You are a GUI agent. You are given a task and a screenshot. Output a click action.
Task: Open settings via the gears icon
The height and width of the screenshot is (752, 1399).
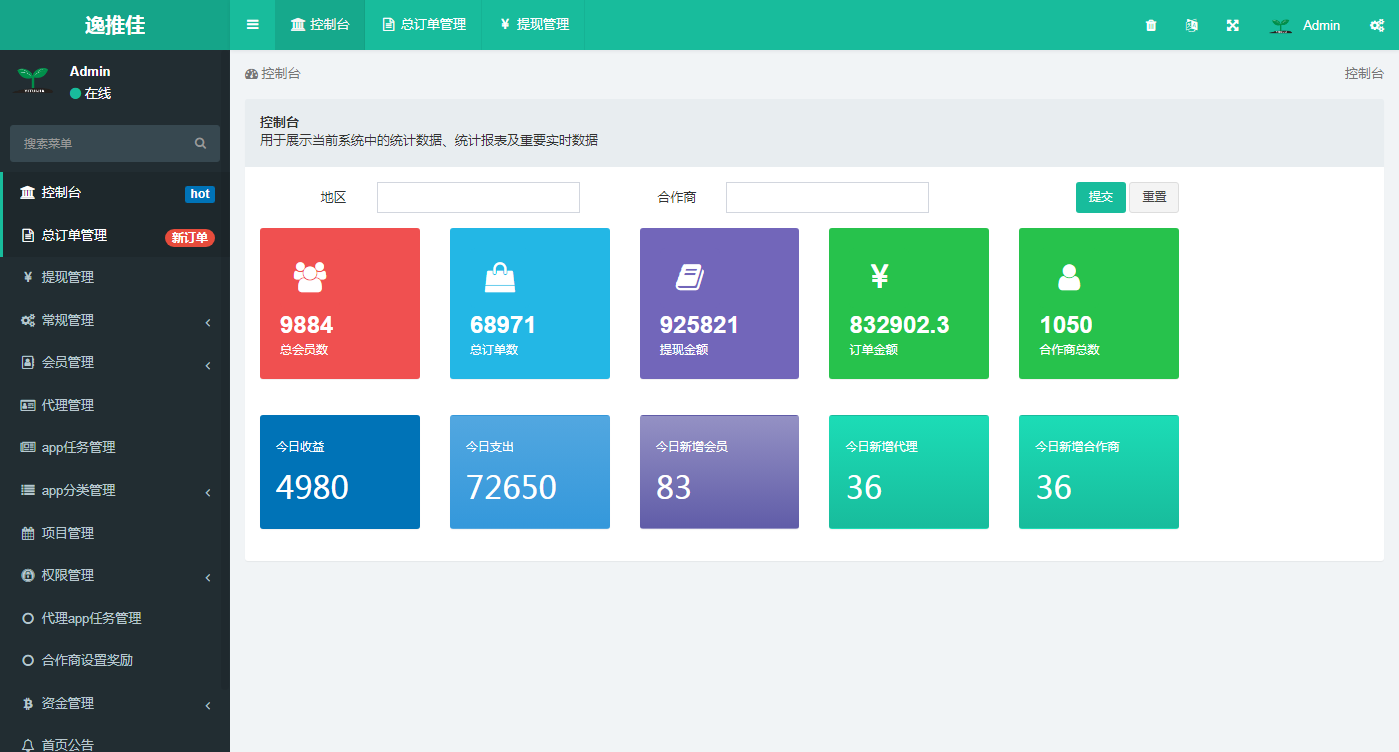click(x=1376, y=25)
